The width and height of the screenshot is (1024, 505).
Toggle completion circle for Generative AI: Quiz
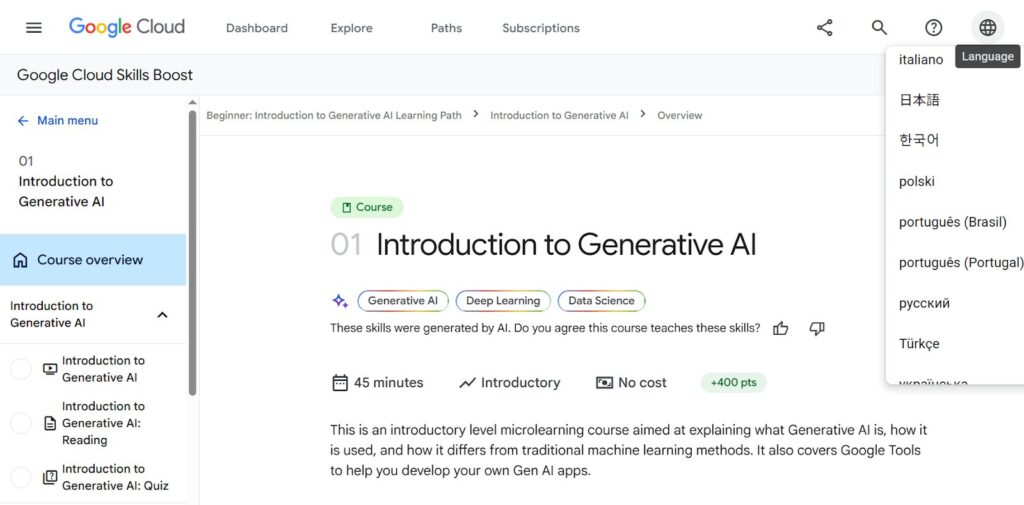coord(21,478)
